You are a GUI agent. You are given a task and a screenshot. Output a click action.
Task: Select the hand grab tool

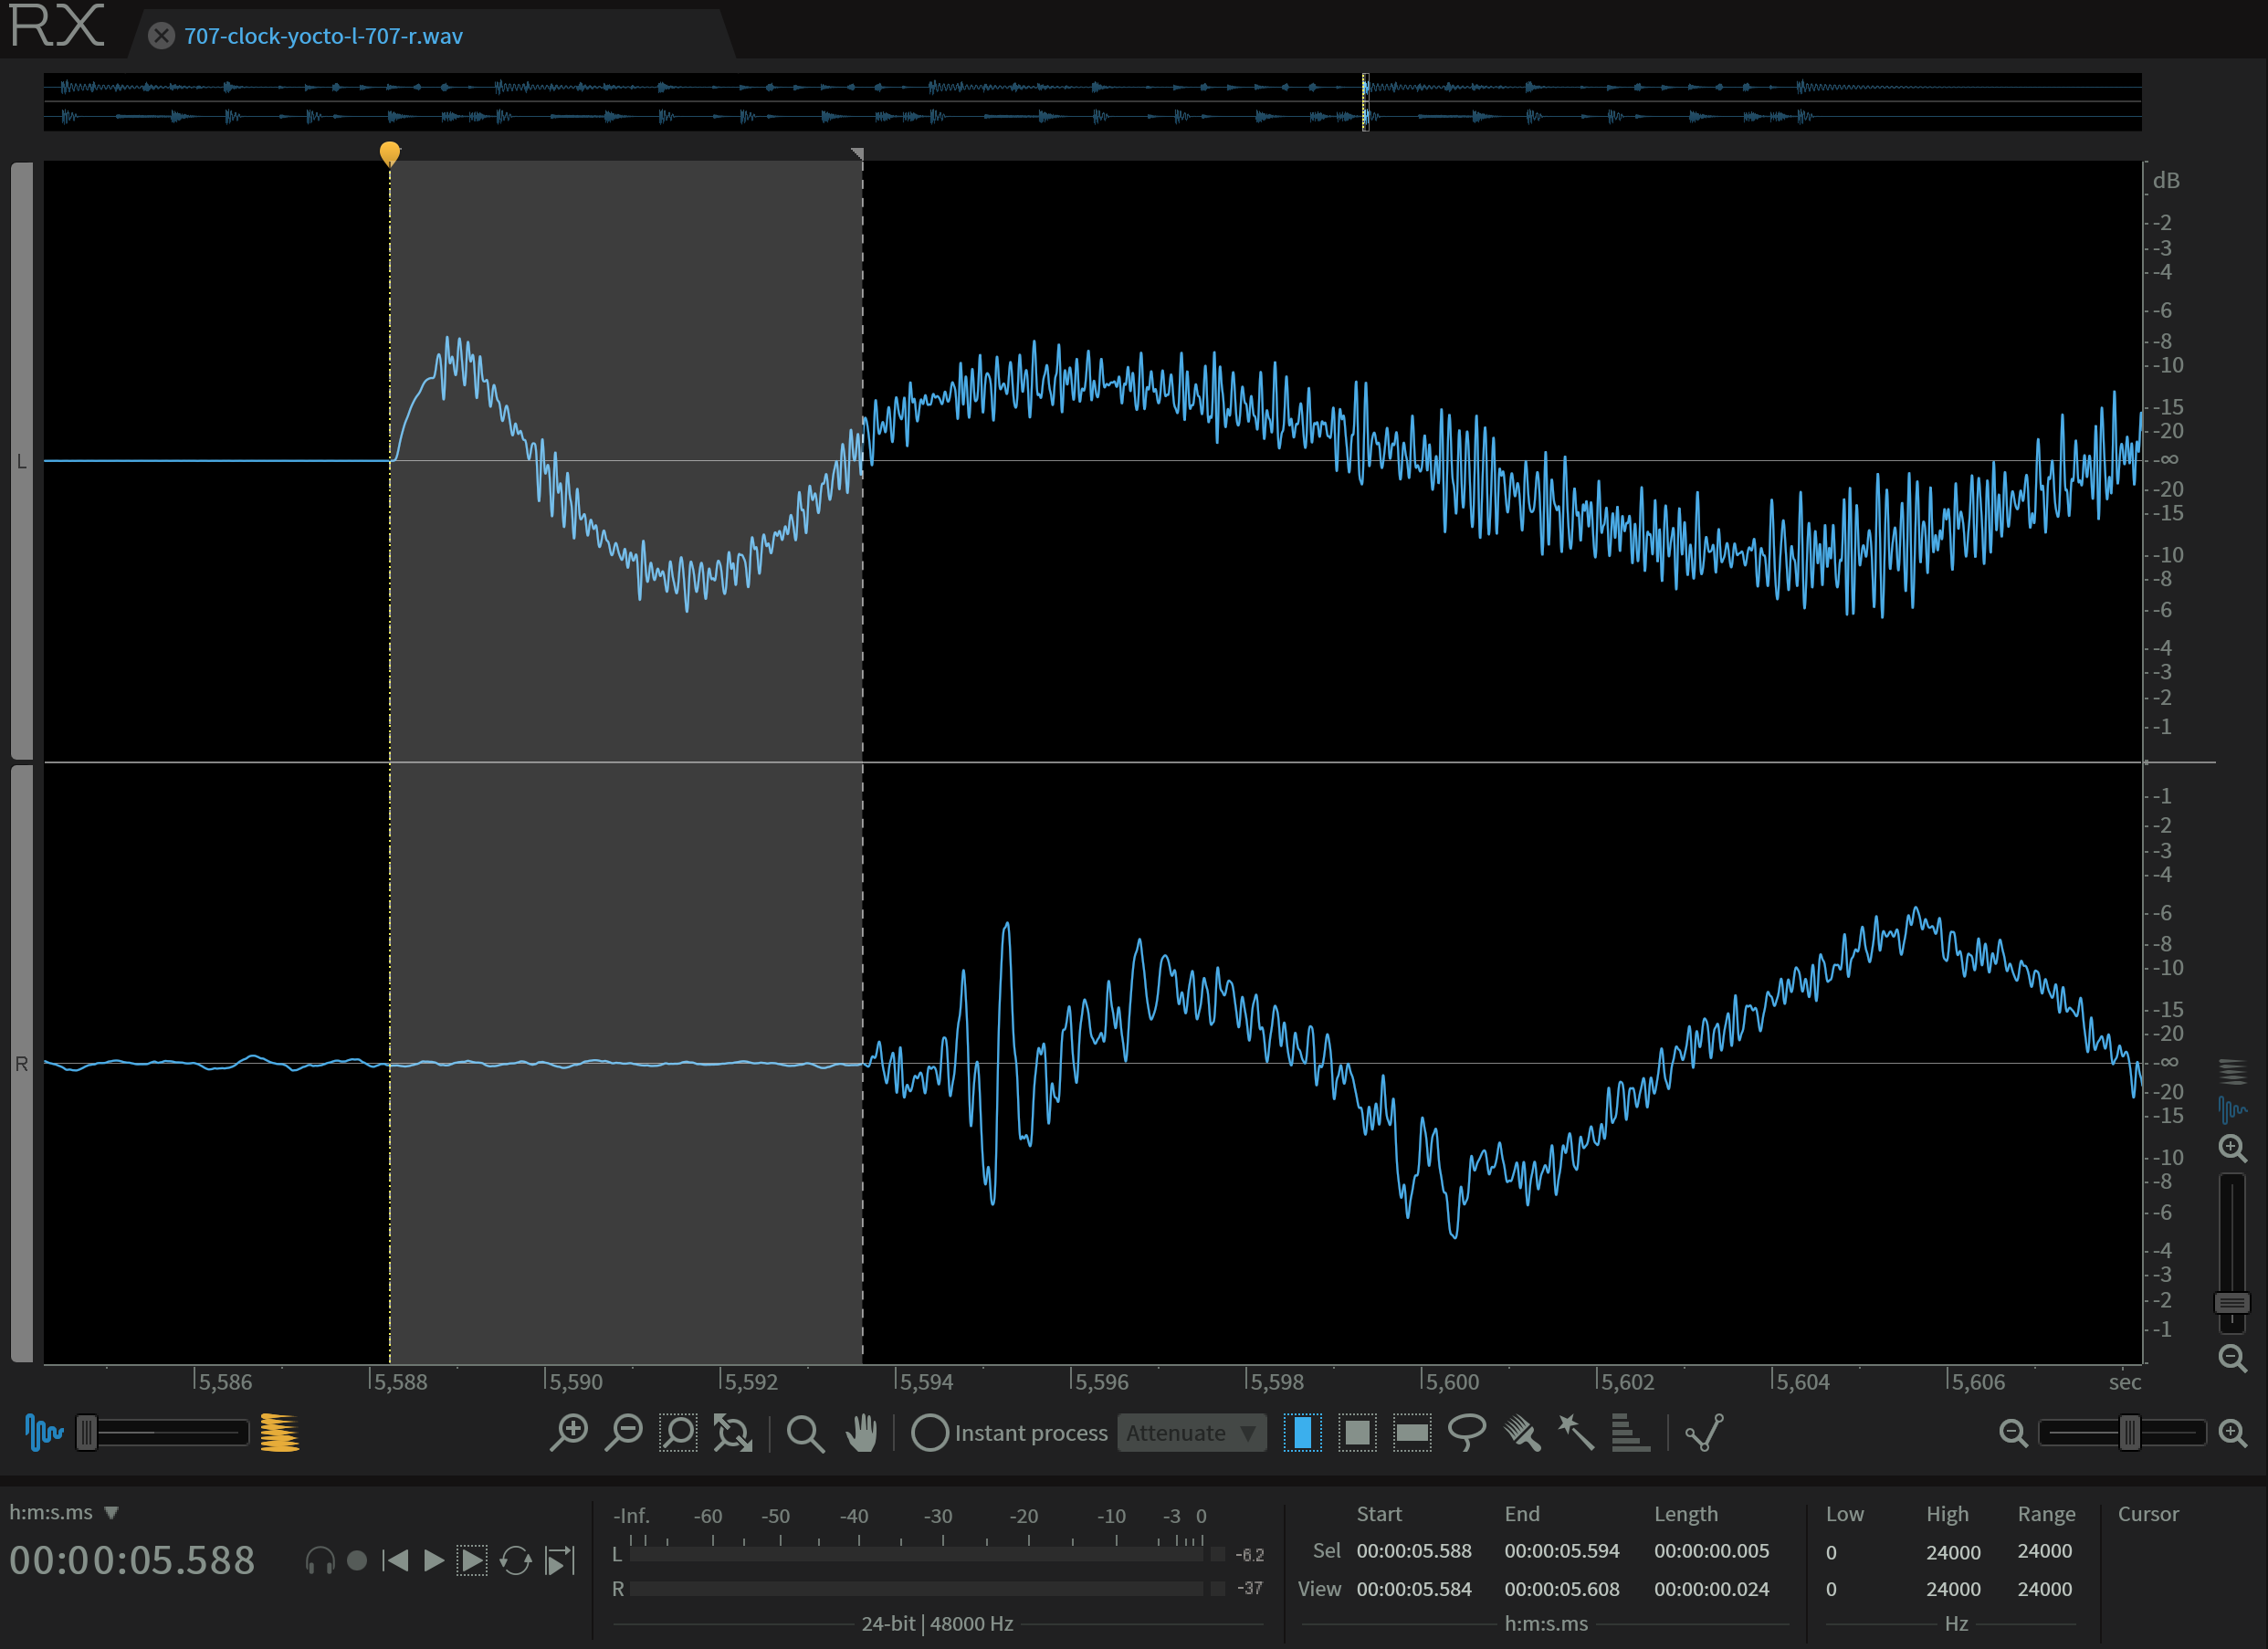click(x=860, y=1433)
